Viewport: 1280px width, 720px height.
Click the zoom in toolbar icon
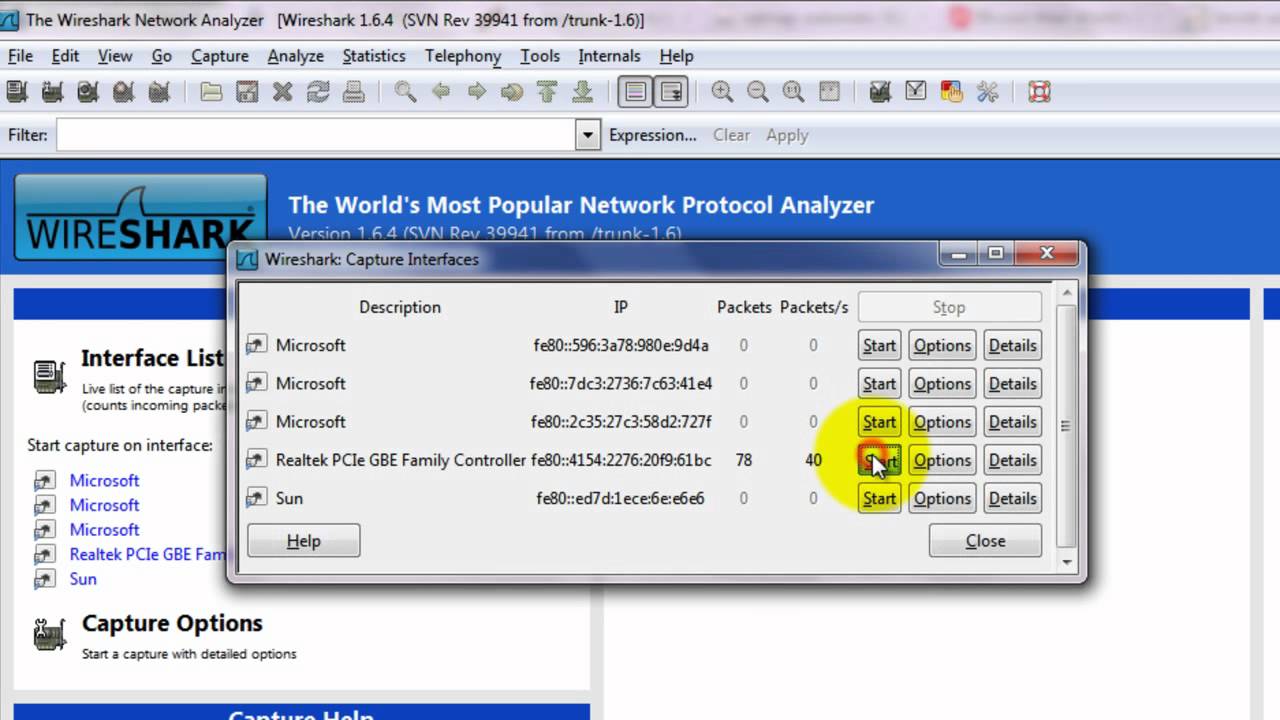click(722, 92)
